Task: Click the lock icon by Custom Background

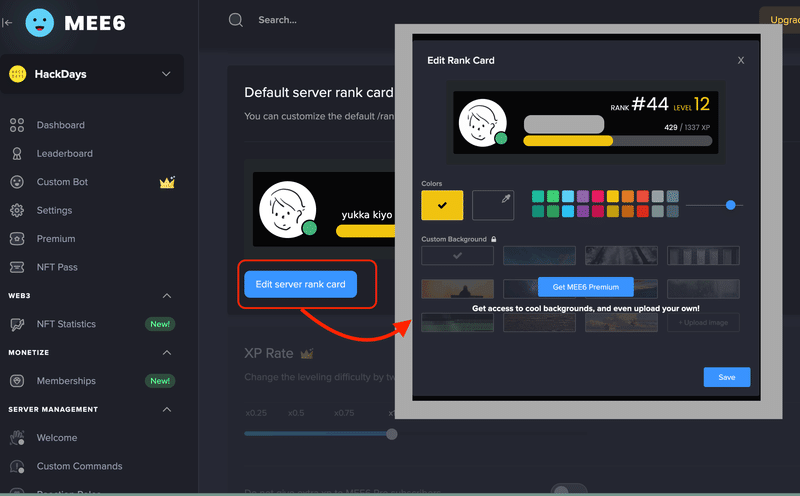Action: coord(493,239)
